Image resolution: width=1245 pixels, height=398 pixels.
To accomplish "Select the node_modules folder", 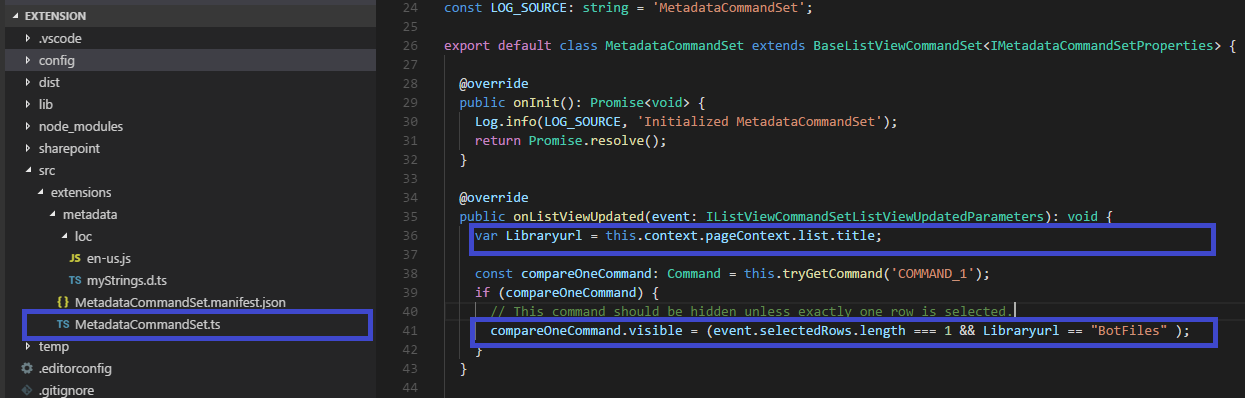I will tap(81, 126).
